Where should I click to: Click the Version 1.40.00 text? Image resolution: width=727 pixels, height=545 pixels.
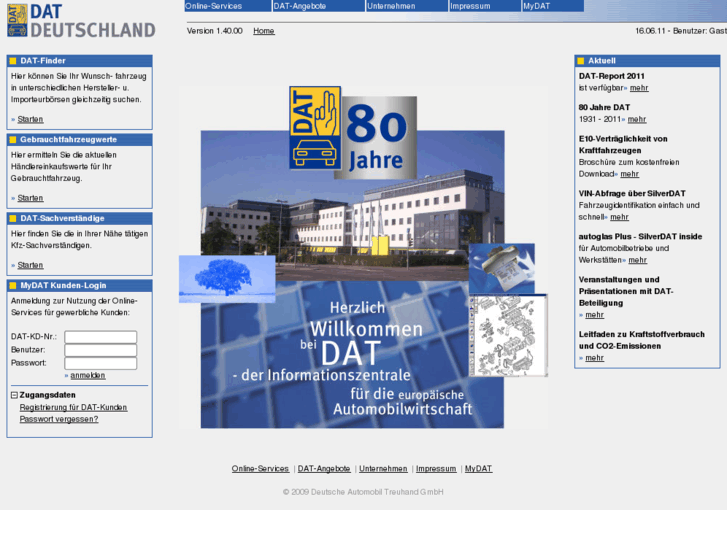click(215, 31)
